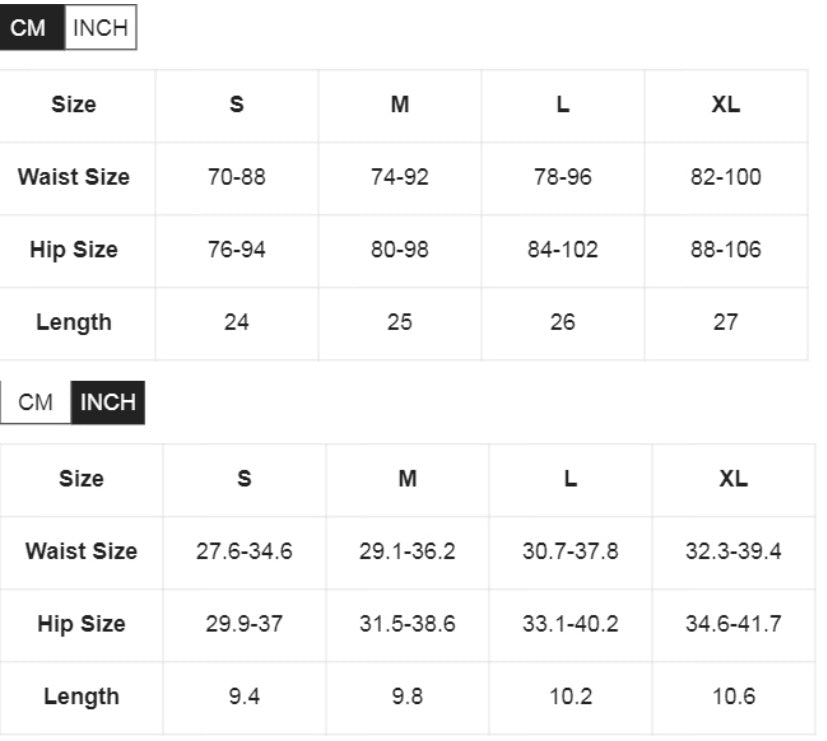Select the 76-94 hip size cell
Viewport: 827px width, 741px height.
point(237,249)
